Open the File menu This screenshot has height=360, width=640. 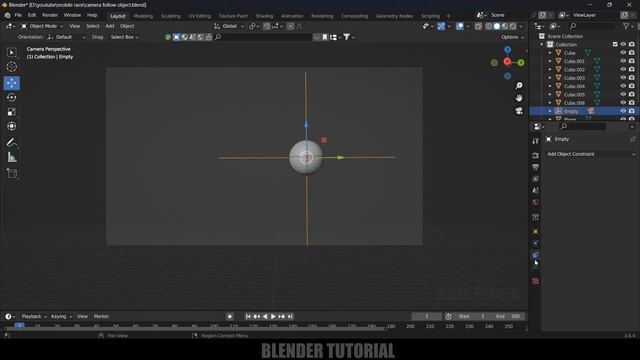18,15
